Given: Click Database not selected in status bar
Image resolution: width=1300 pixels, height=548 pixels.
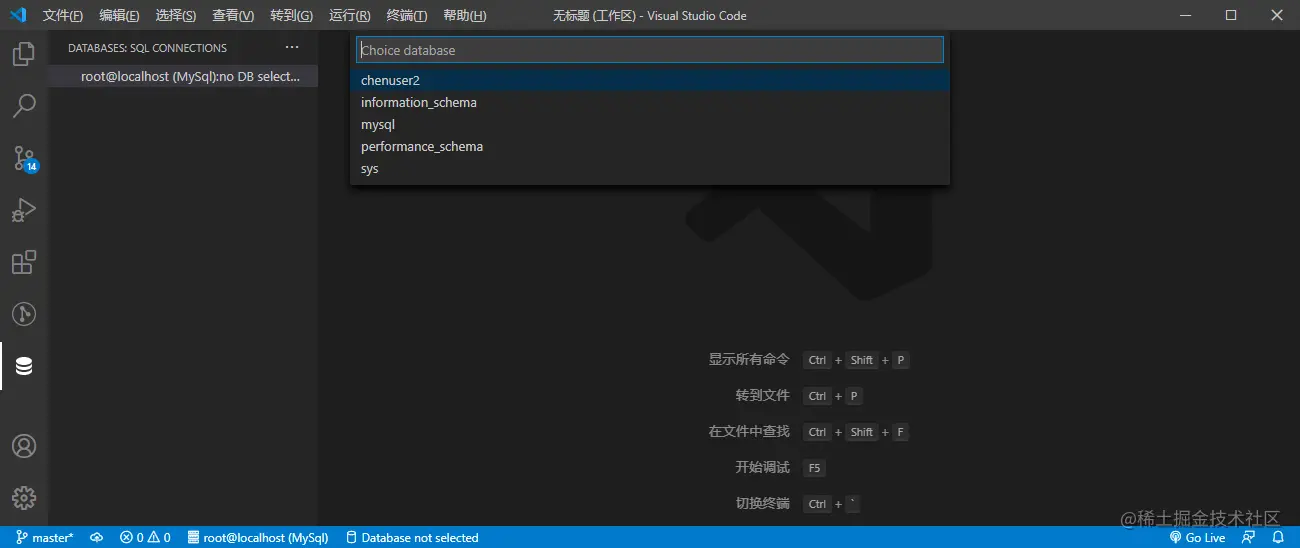Looking at the screenshot, I should tap(412, 538).
